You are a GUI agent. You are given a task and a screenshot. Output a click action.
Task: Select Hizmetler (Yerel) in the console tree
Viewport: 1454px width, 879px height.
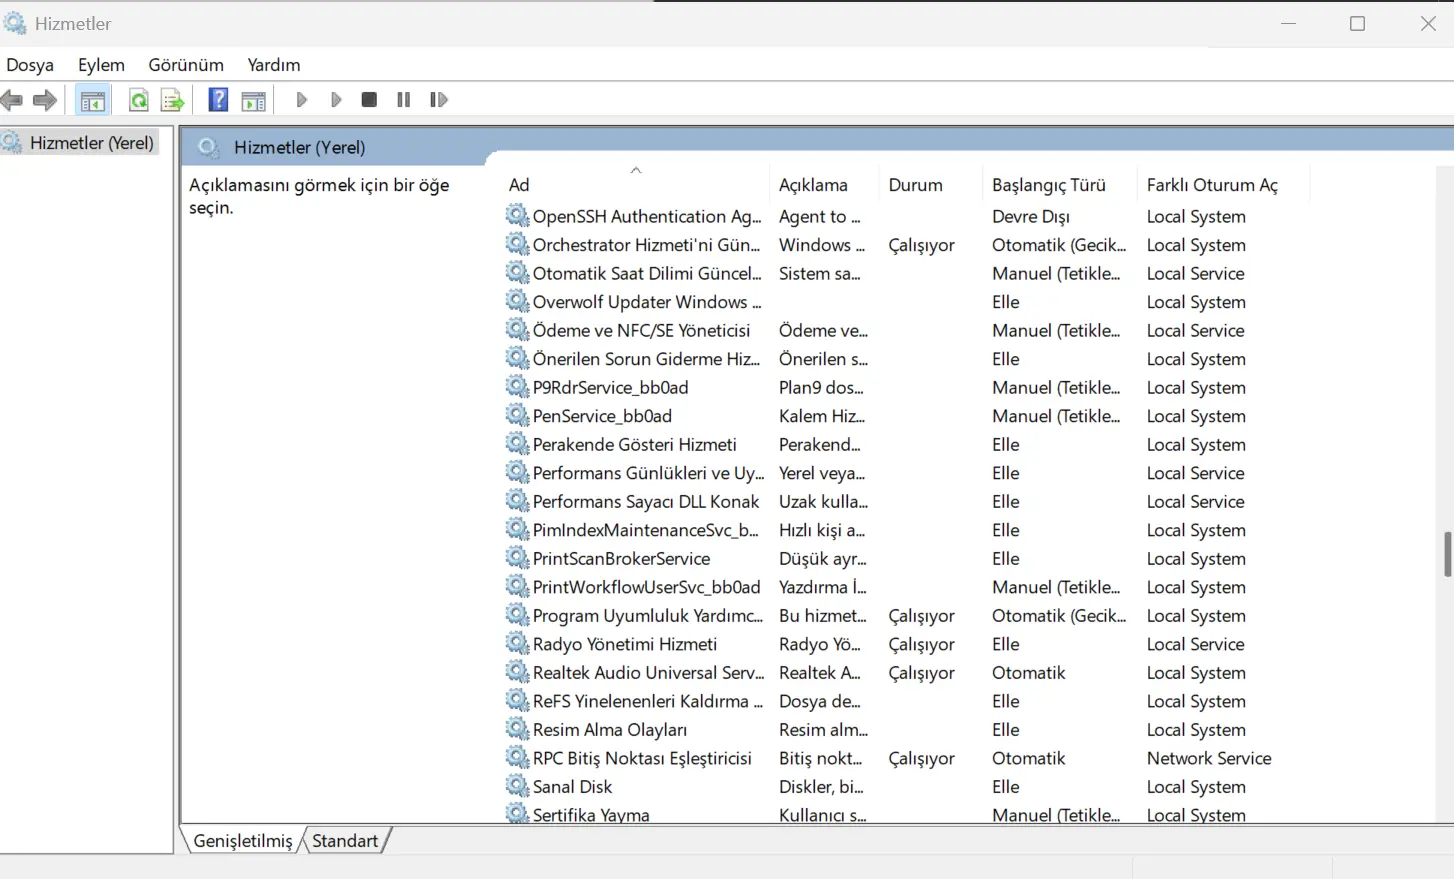pos(92,143)
